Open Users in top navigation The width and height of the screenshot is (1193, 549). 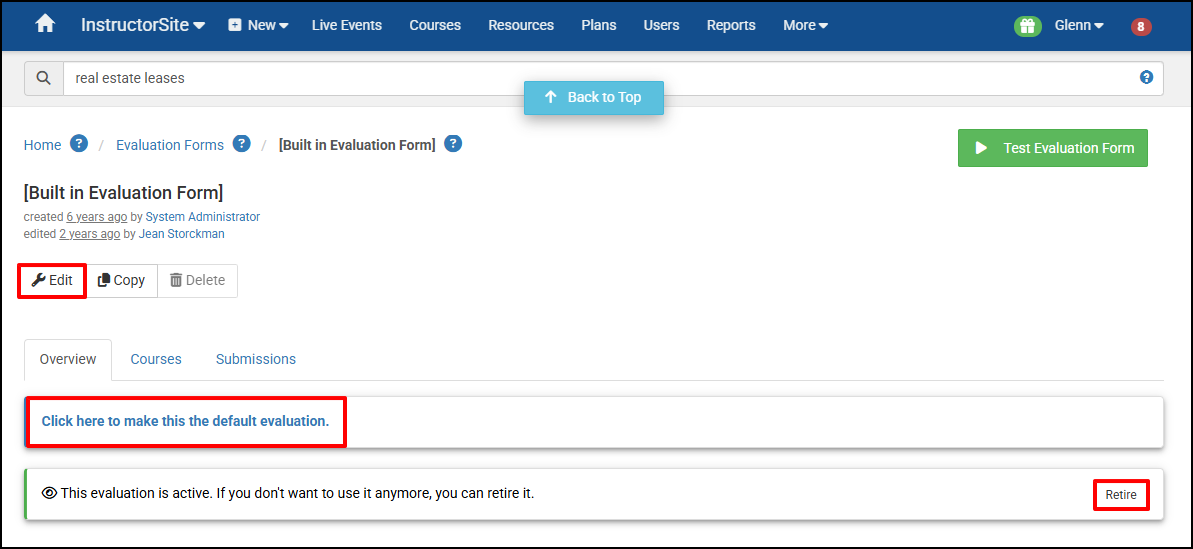661,25
